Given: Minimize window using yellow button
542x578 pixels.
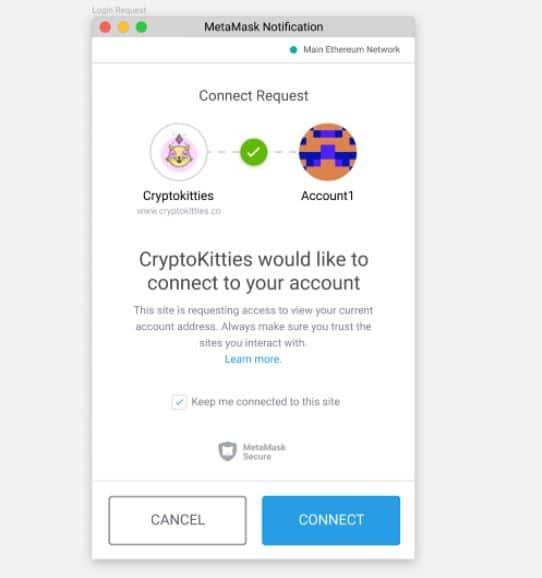Looking at the screenshot, I should (123, 27).
